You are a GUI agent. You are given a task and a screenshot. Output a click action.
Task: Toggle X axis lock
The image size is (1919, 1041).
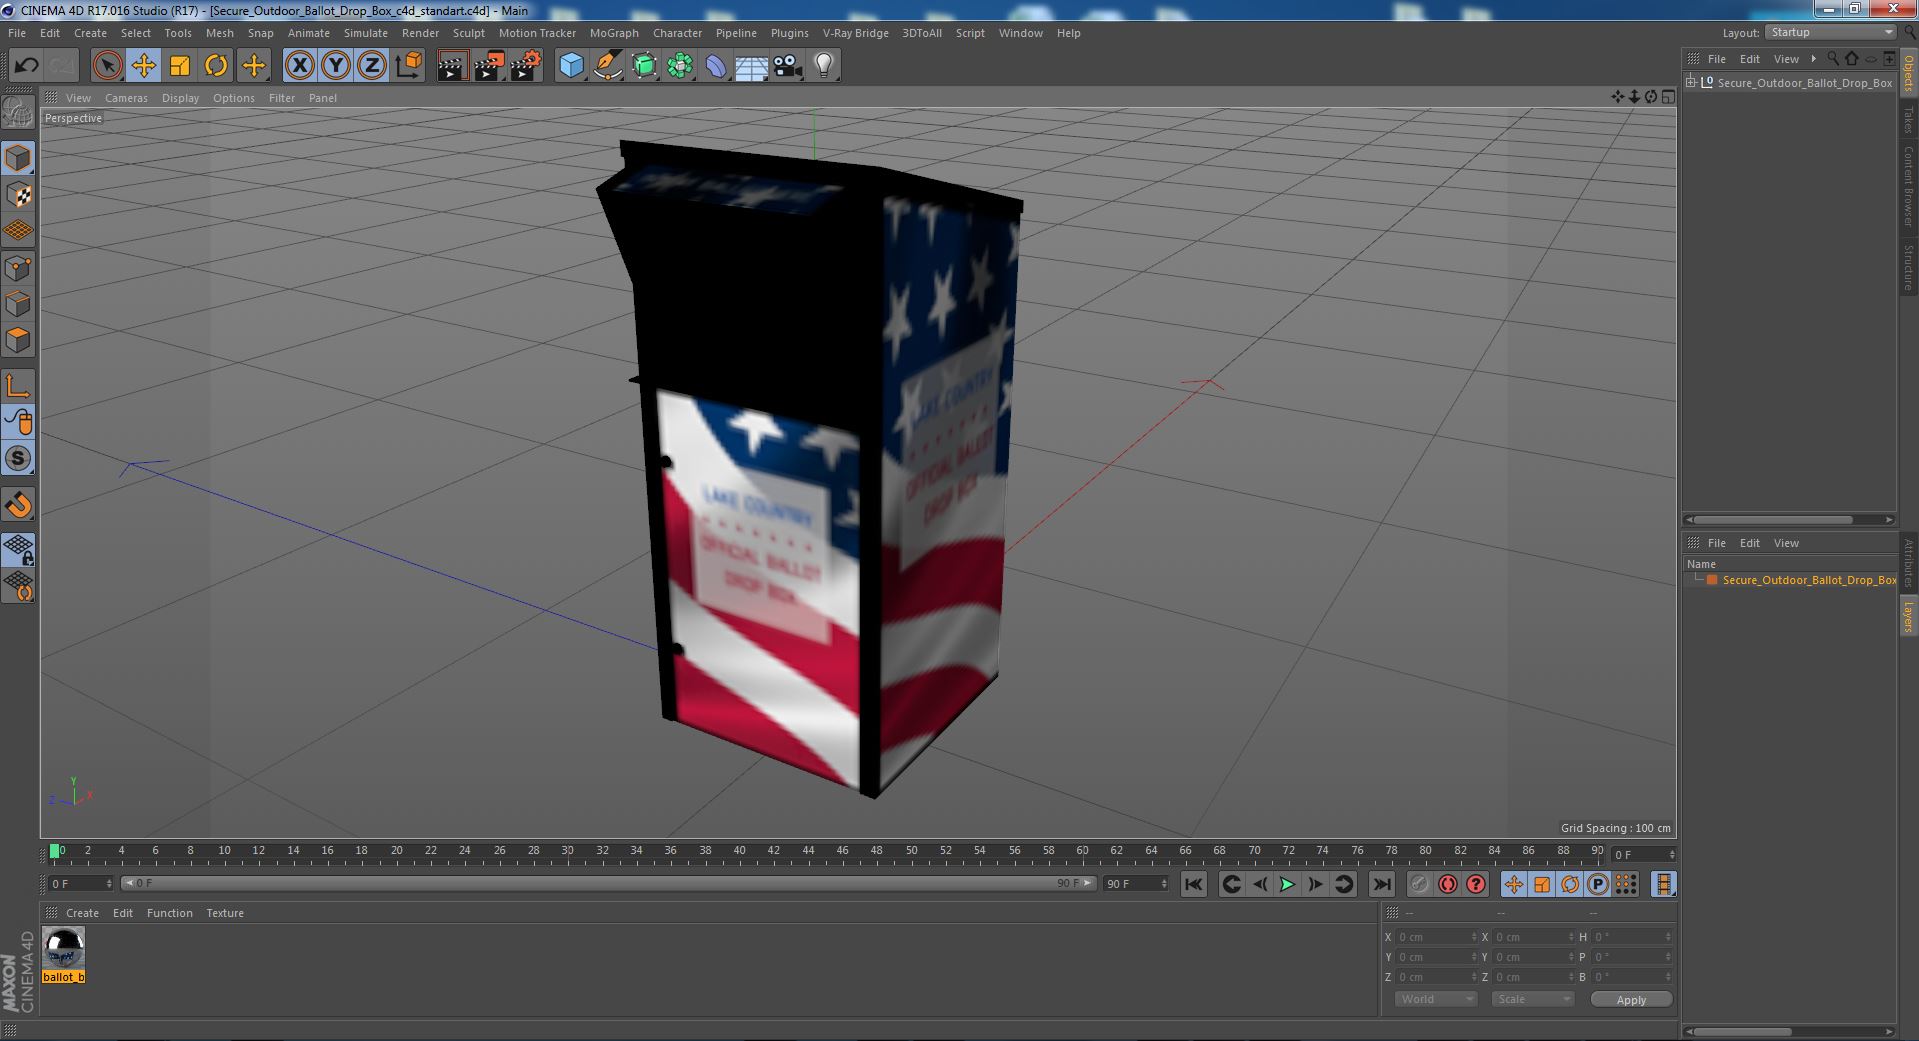299,66
